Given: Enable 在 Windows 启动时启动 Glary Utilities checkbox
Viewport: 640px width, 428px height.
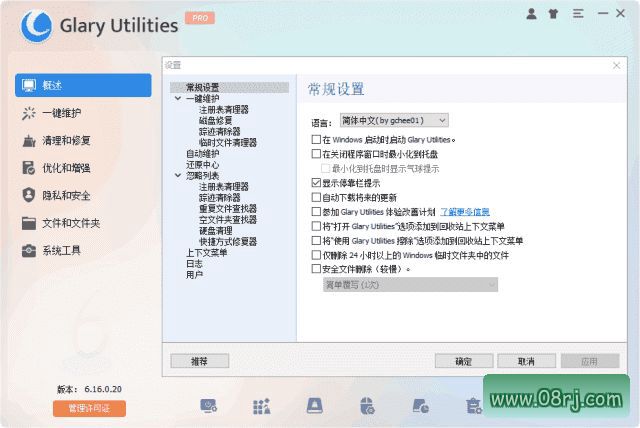Looking at the screenshot, I should 316,140.
